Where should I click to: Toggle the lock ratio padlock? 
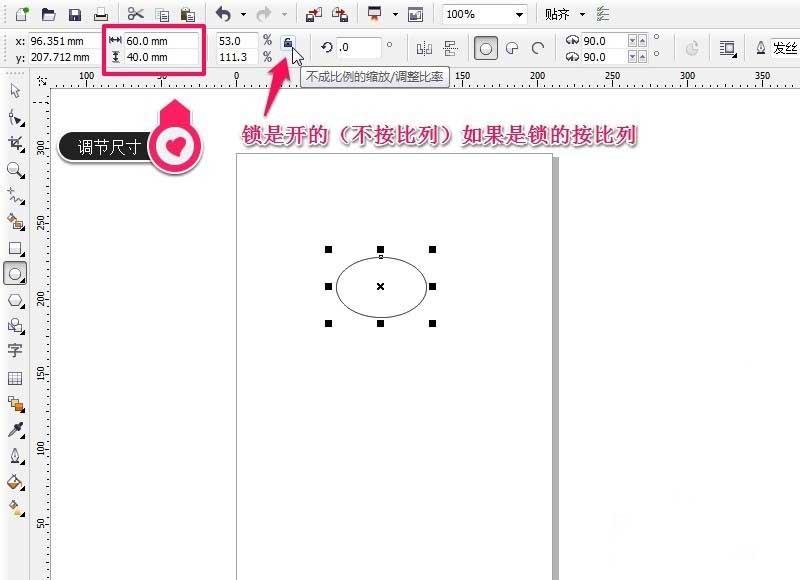click(288, 43)
